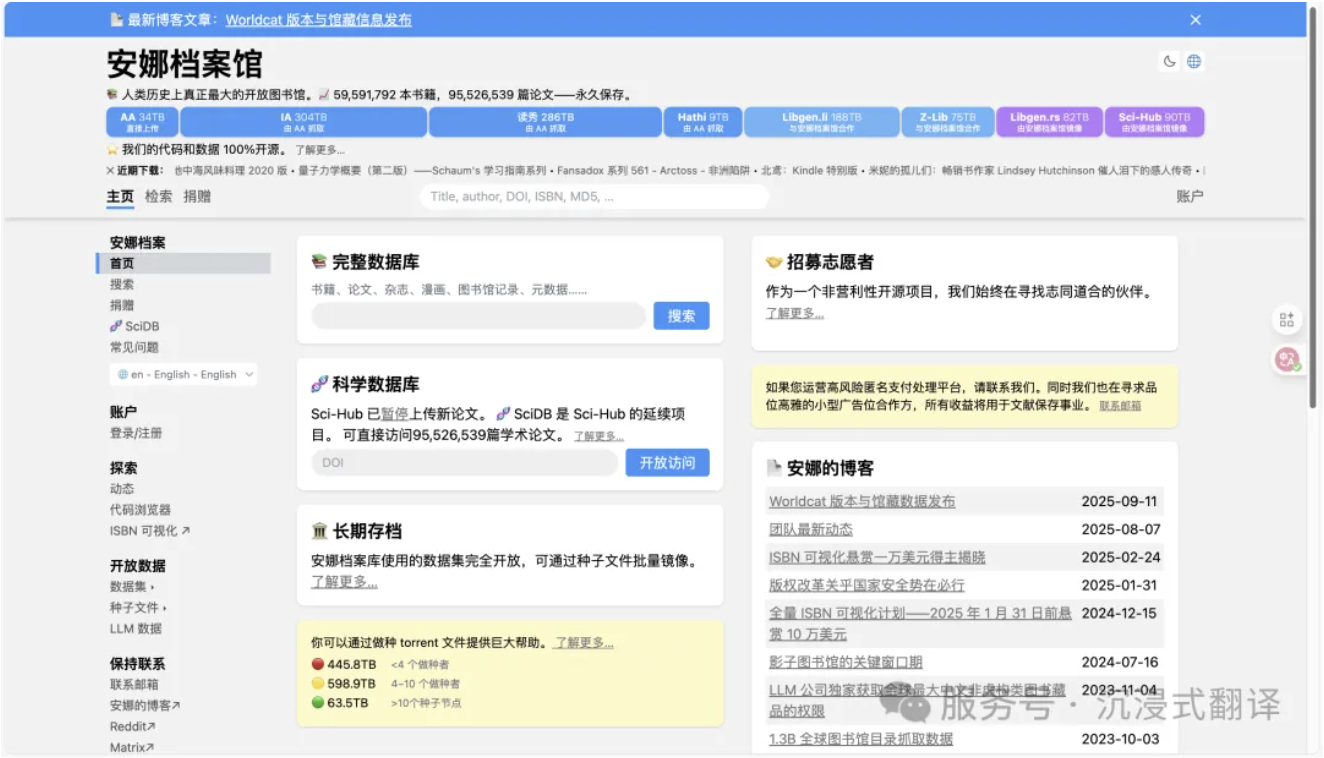Open the 捐赠 tab in the header

197,197
